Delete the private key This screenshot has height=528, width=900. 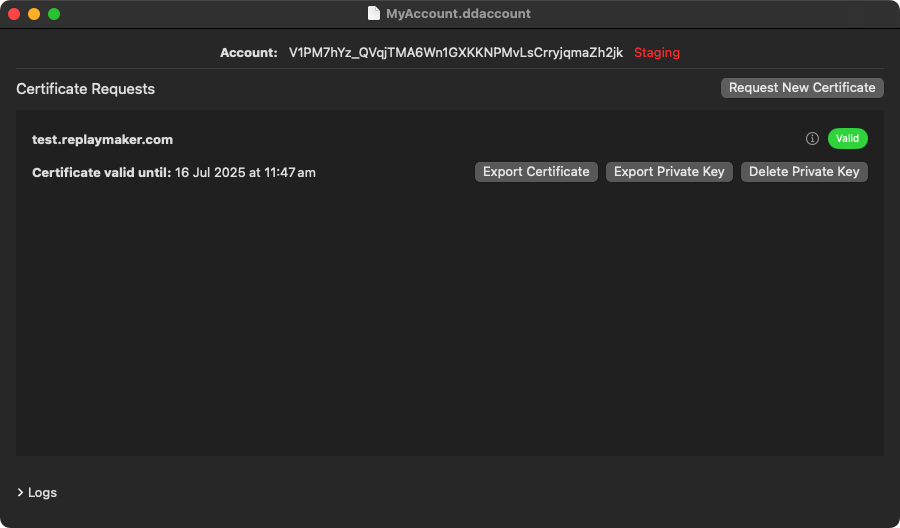[804, 172]
